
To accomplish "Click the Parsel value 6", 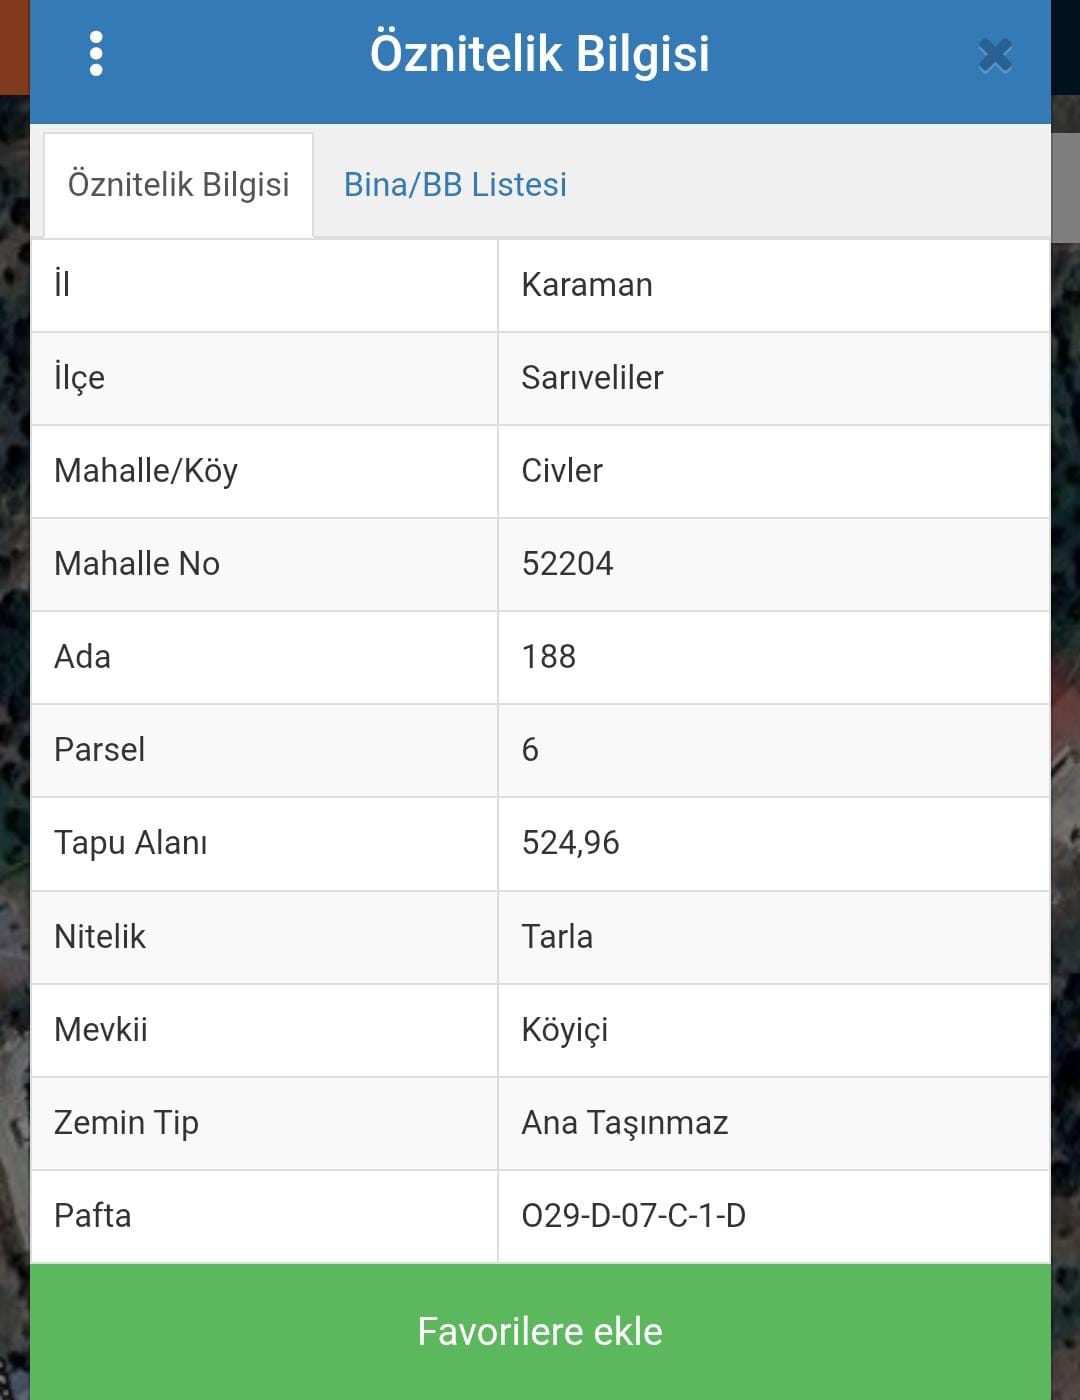I will click(530, 750).
